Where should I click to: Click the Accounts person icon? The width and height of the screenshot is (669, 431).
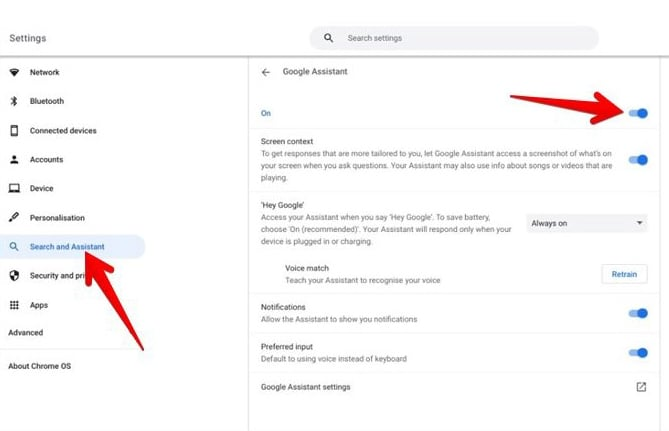click(14, 160)
